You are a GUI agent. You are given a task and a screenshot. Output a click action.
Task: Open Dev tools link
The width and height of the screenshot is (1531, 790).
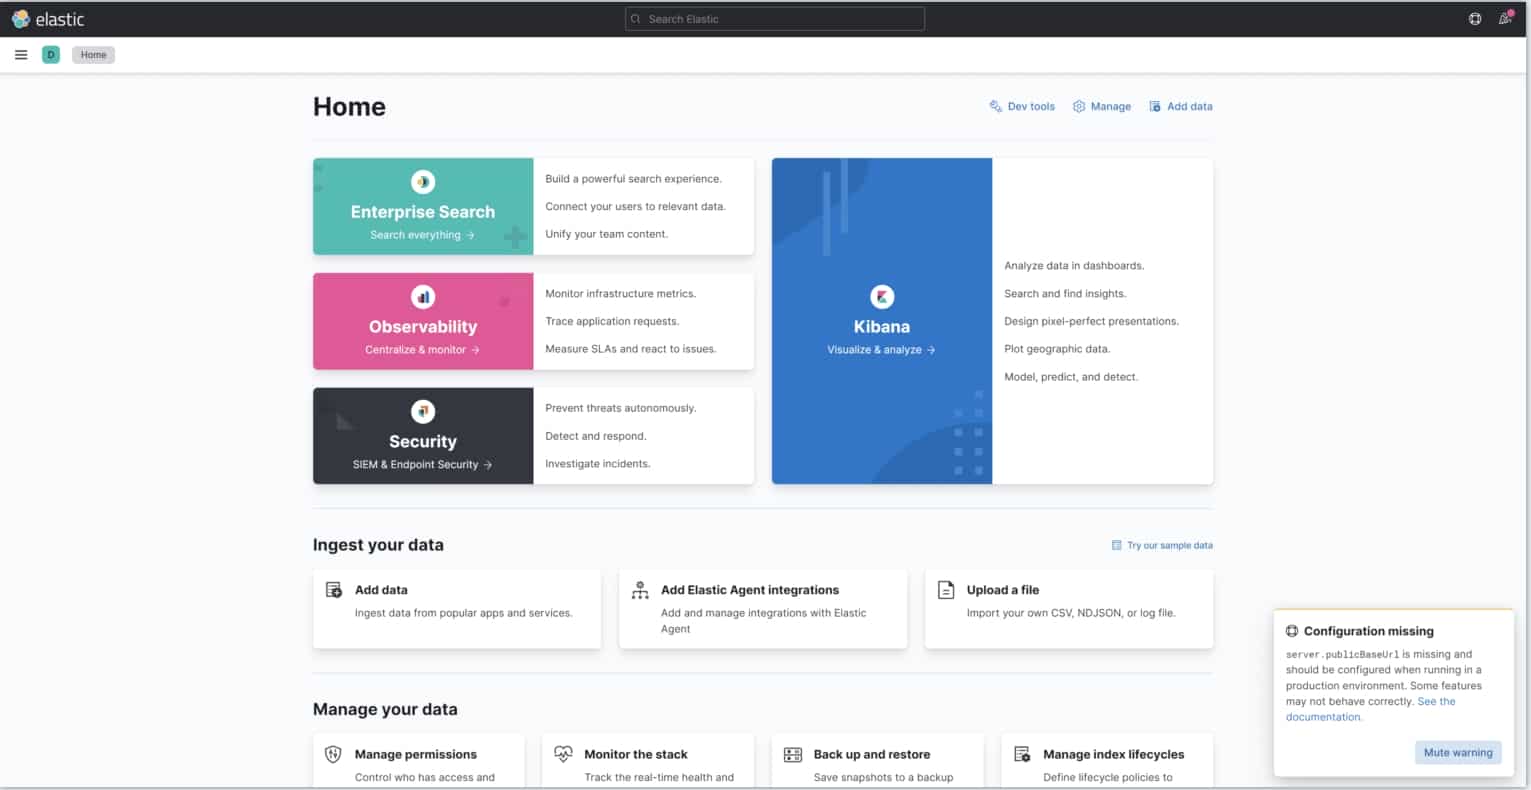click(x=1022, y=106)
